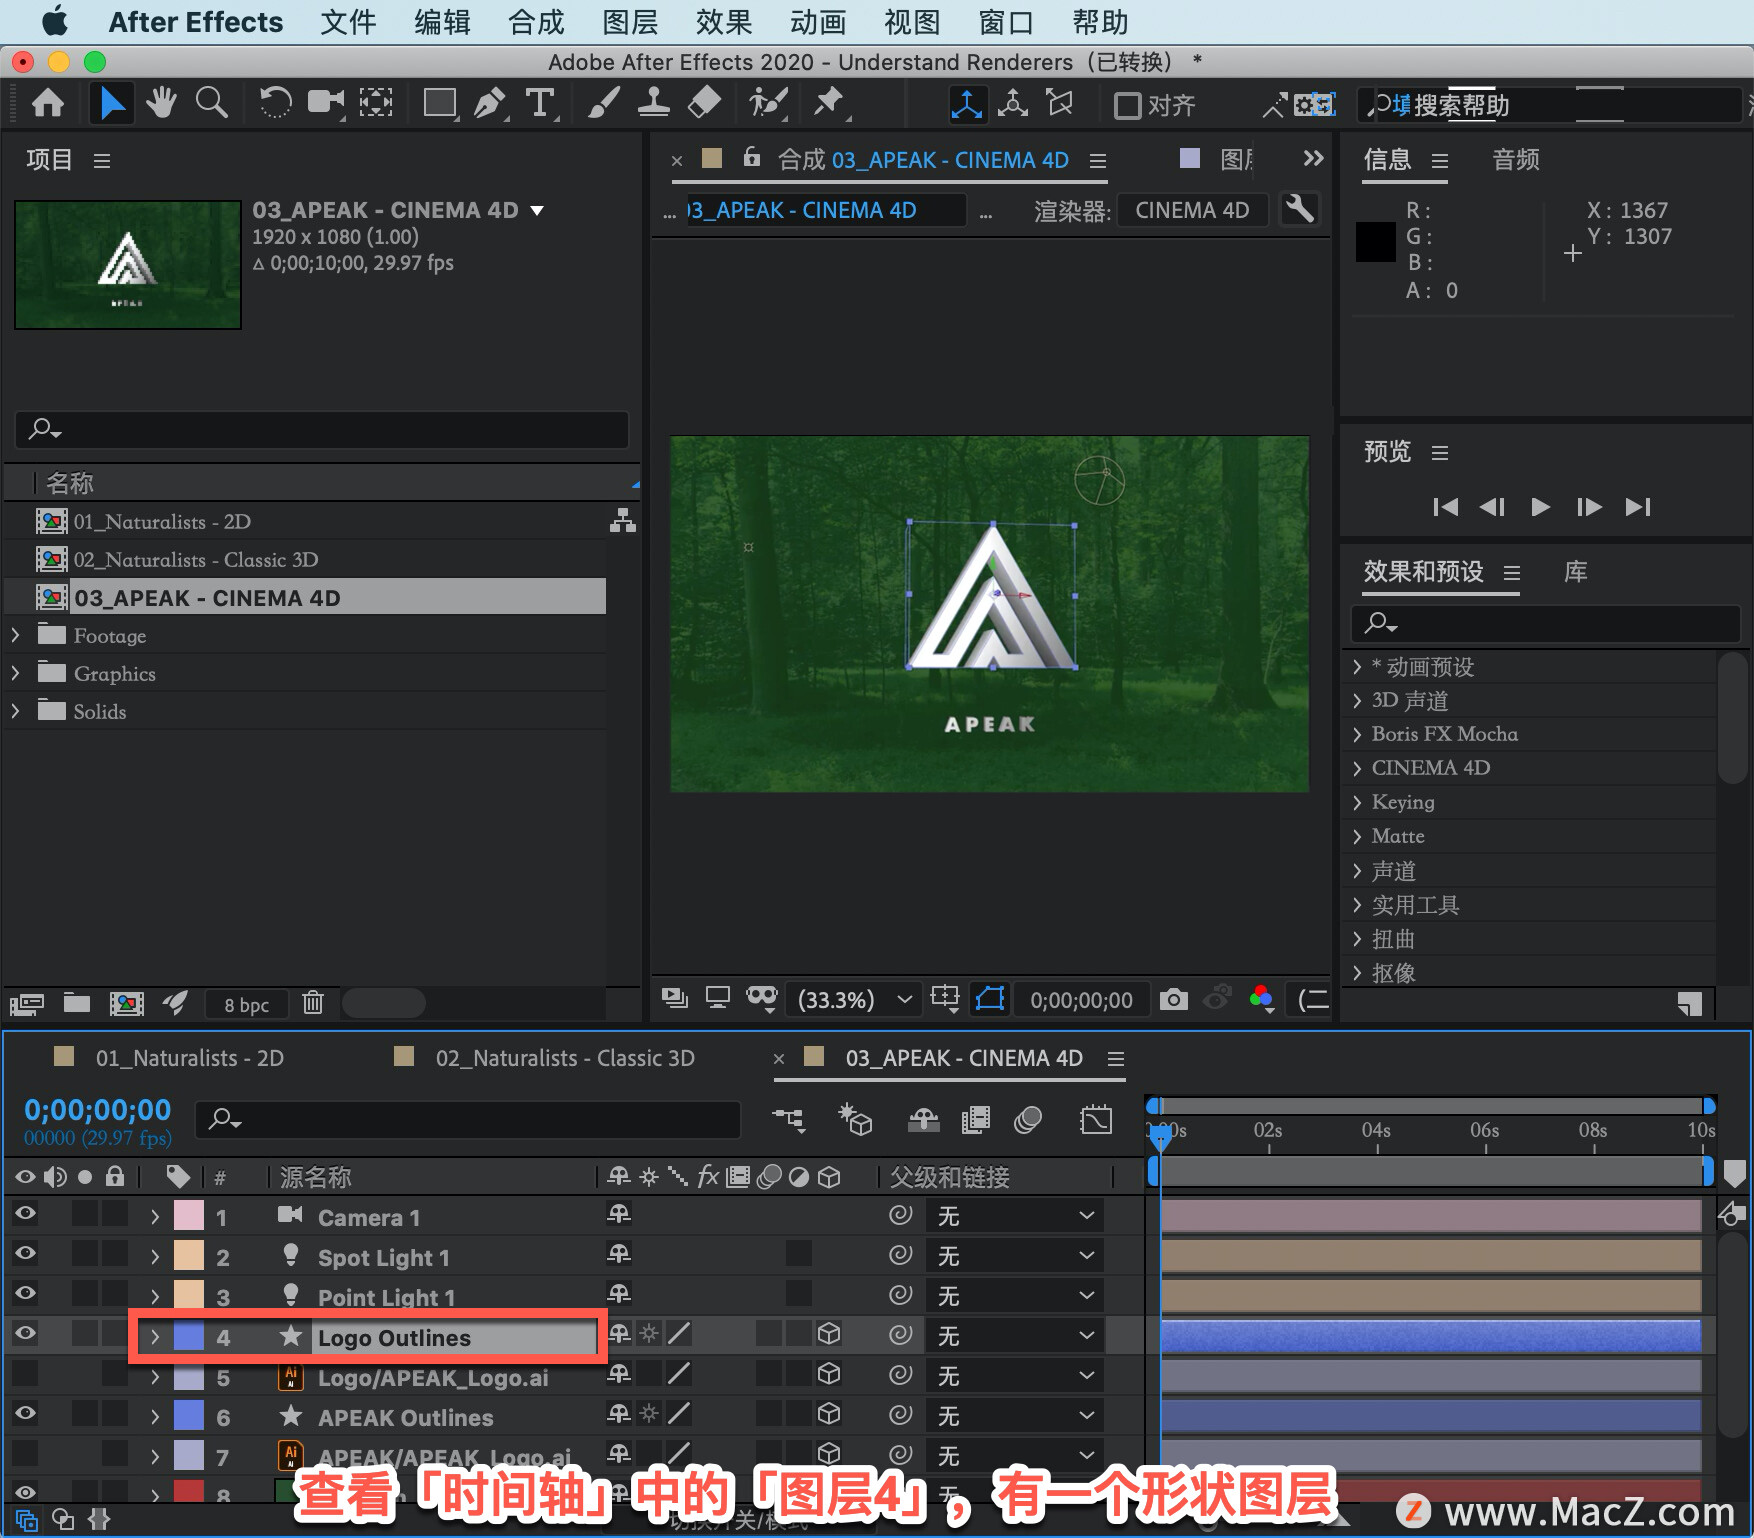Image resolution: width=1754 pixels, height=1538 pixels.
Task: Toggle visibility eye for Camera 1 layer
Action: click(x=25, y=1214)
